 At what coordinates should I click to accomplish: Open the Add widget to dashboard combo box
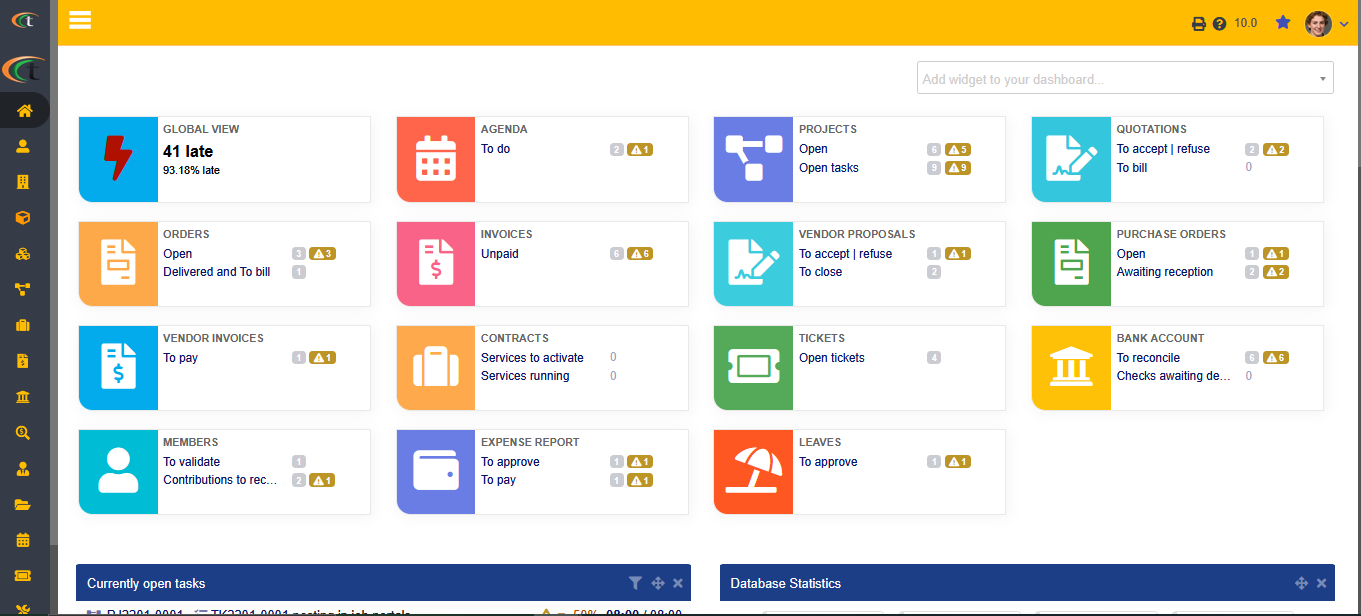pos(1124,79)
